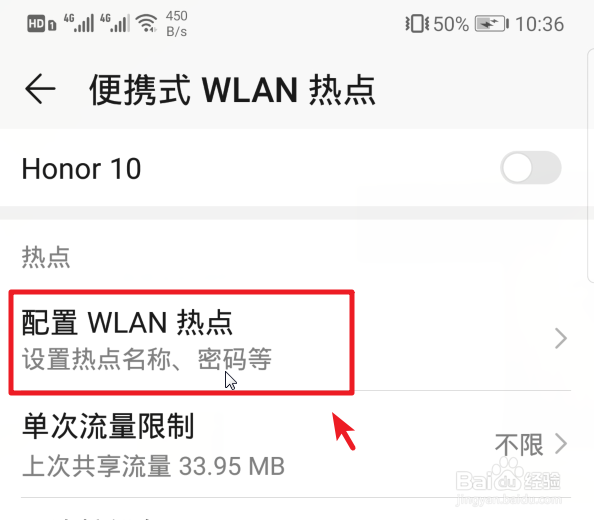Screen dimensions: 594x520
Task: Tap the second 4G signal icon
Action: (115, 23)
